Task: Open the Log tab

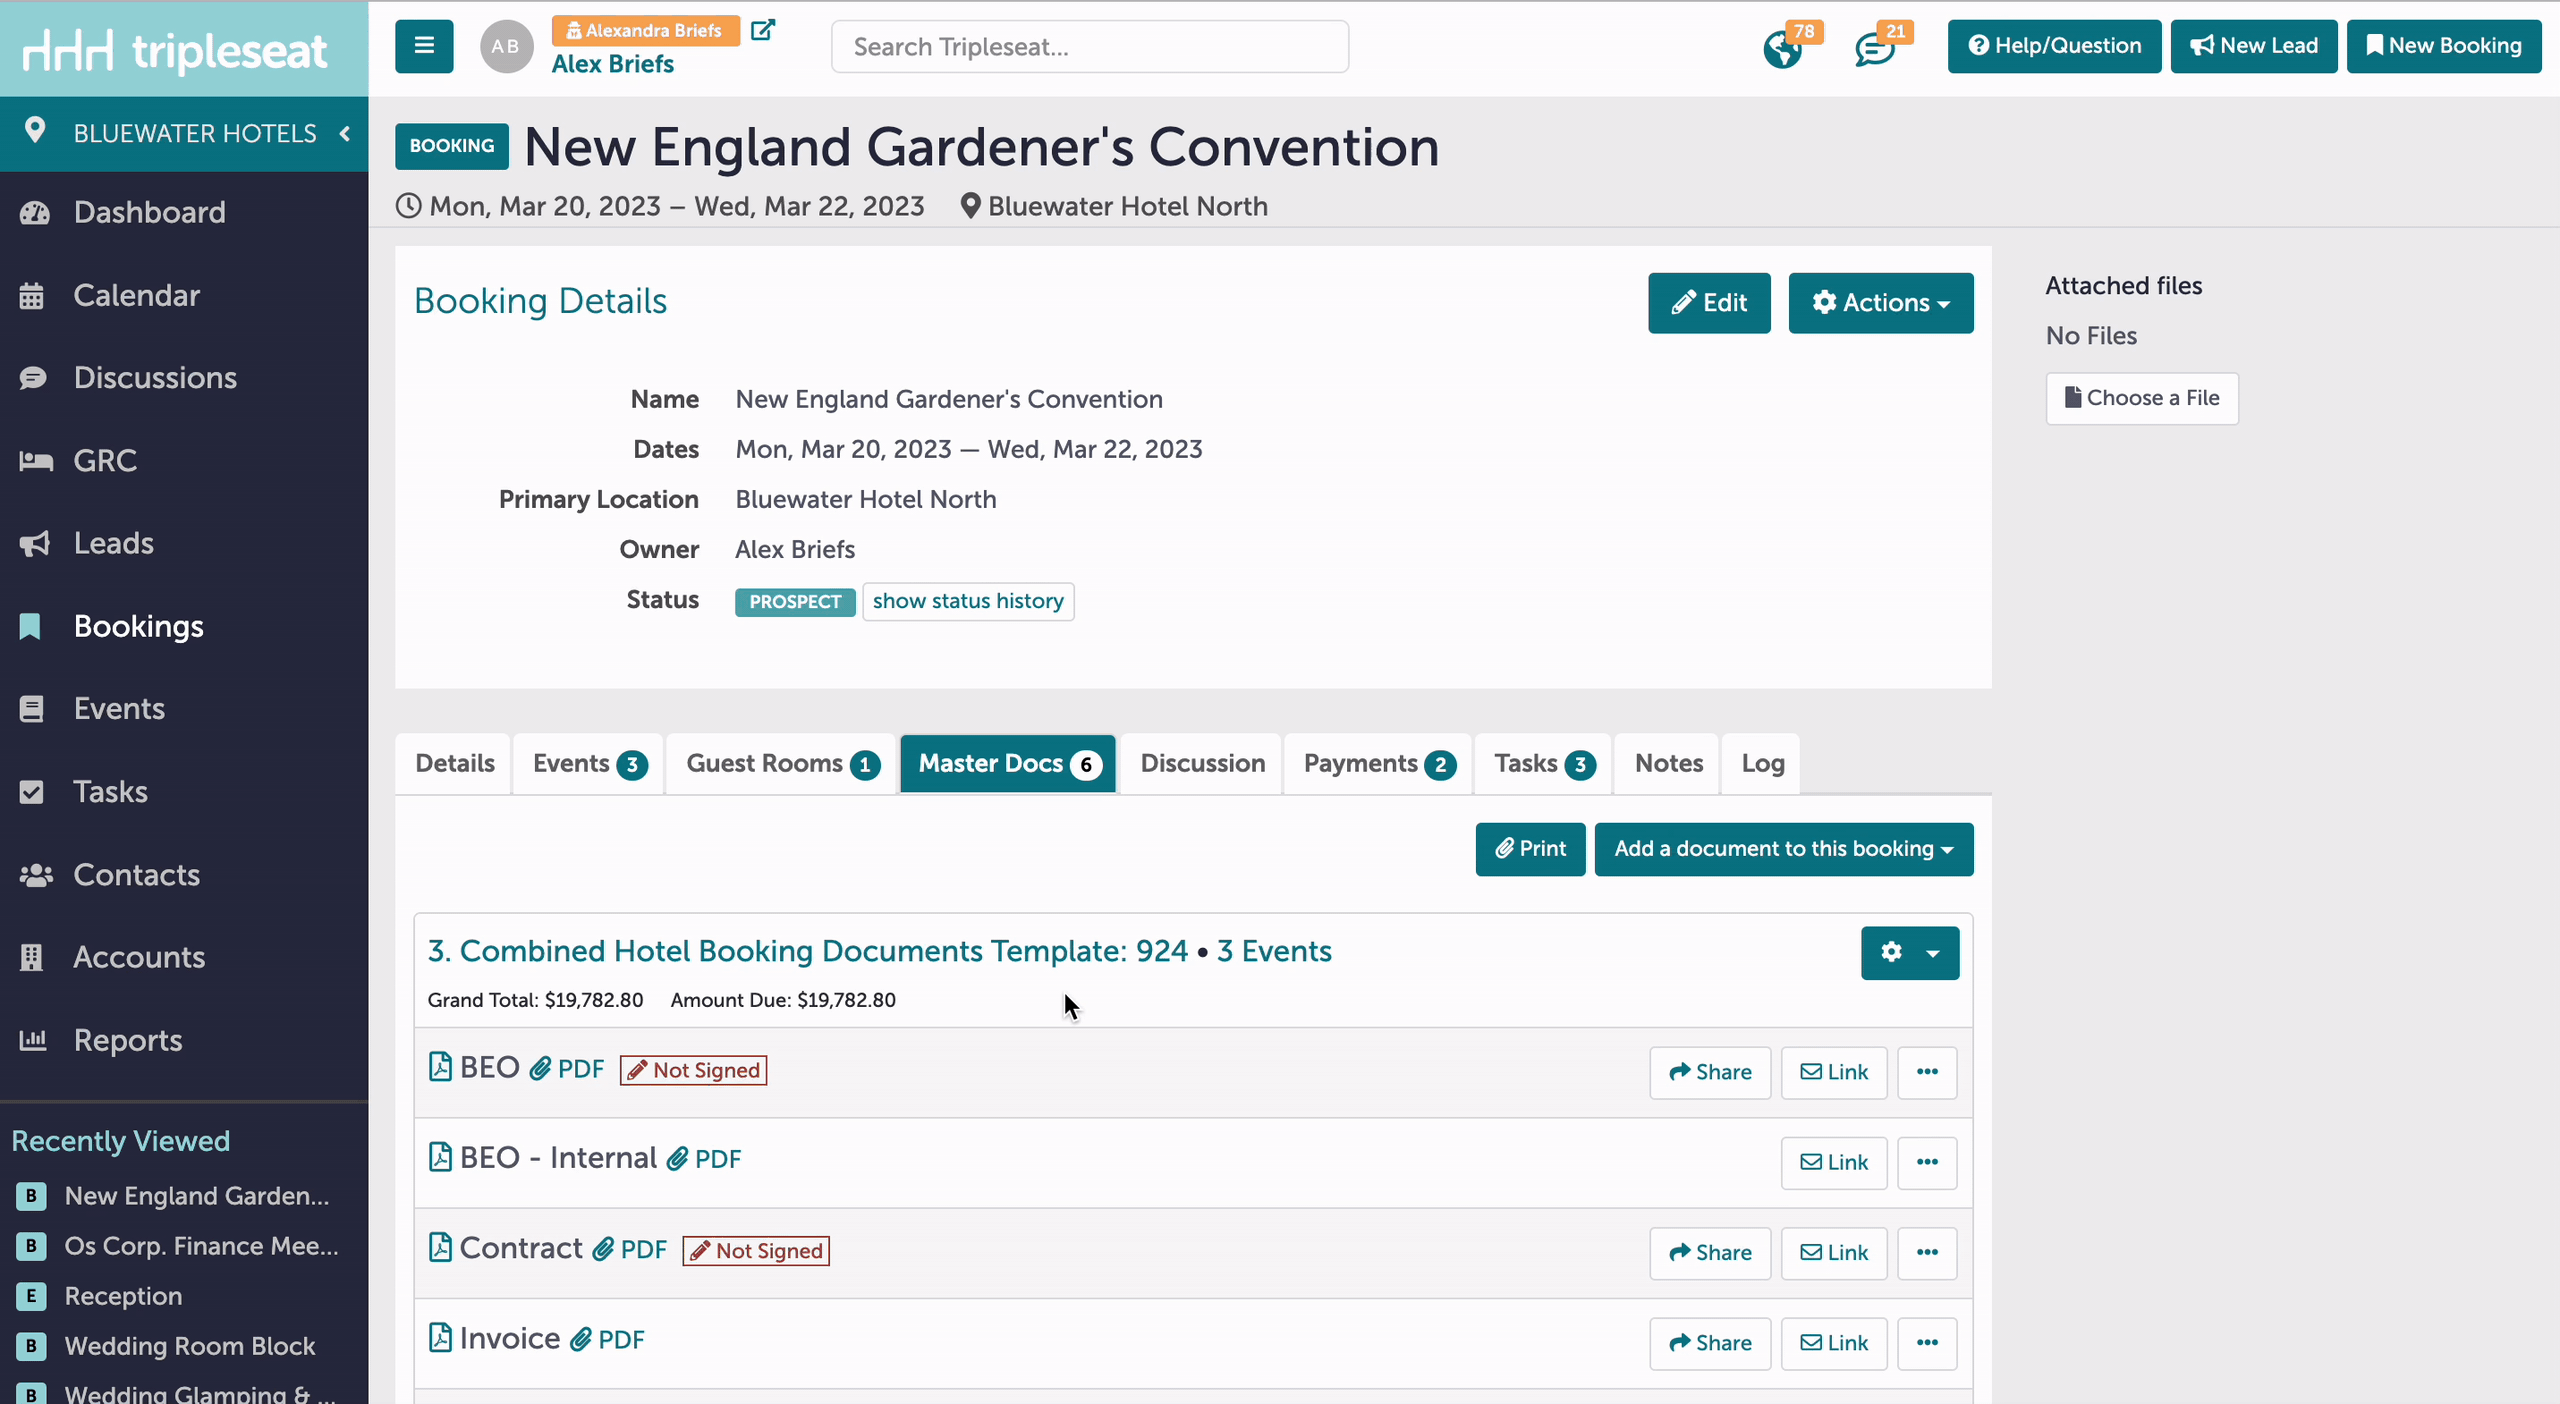Action: point(1762,763)
